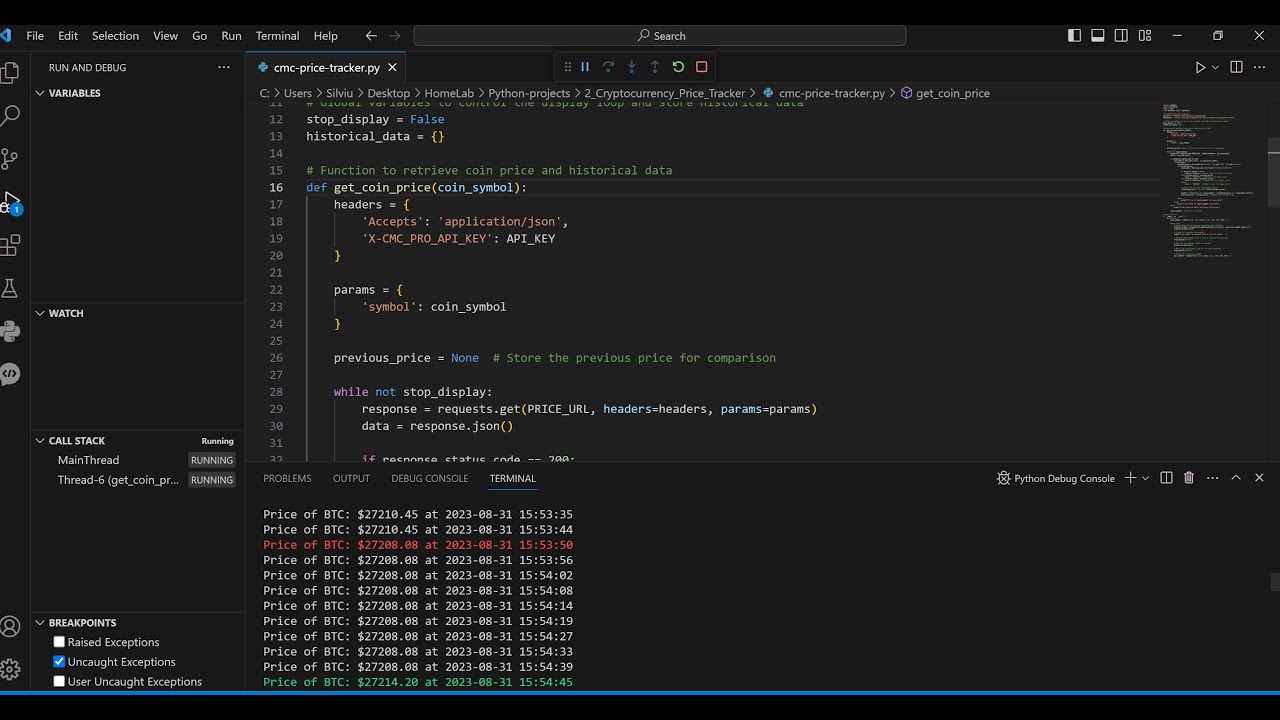This screenshot has height=720, width=1280.
Task: Toggle the bottom panel layout icon
Action: [1097, 35]
